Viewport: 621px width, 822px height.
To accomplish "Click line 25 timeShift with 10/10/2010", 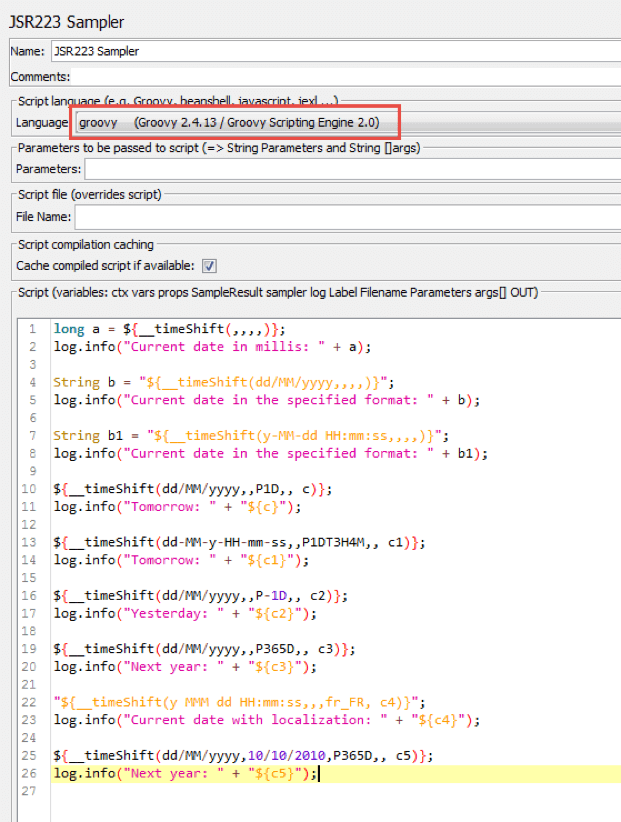I will pyautogui.click(x=243, y=756).
